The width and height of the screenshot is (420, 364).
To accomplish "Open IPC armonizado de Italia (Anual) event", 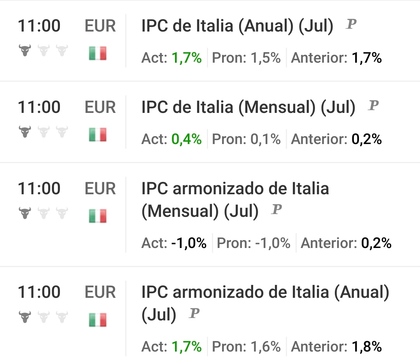I will 265,303.
